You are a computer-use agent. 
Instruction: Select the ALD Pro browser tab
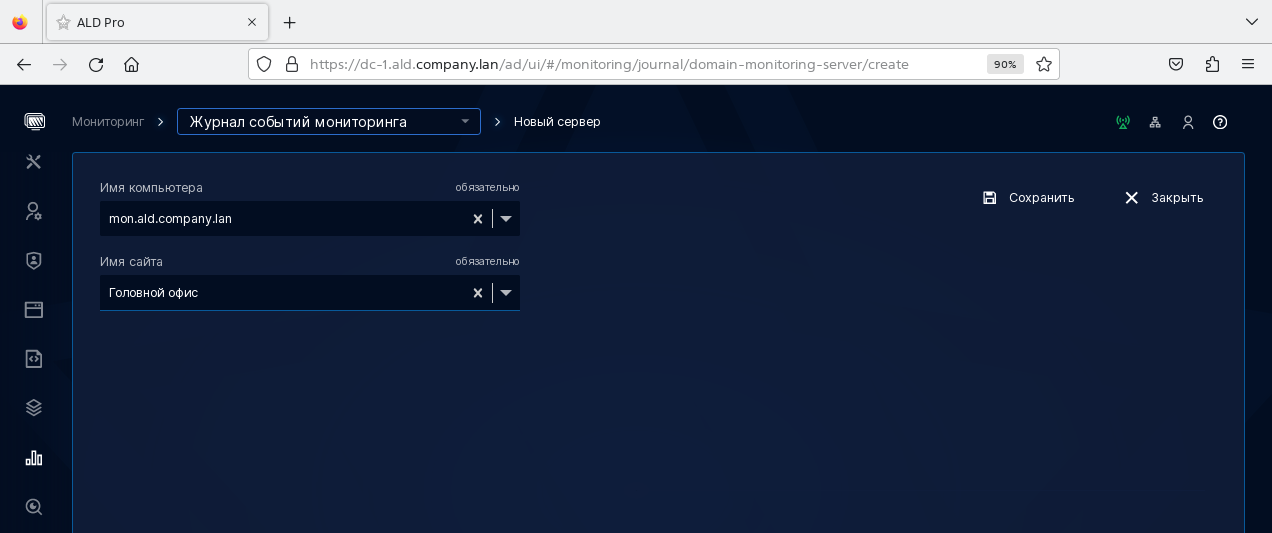coord(150,22)
